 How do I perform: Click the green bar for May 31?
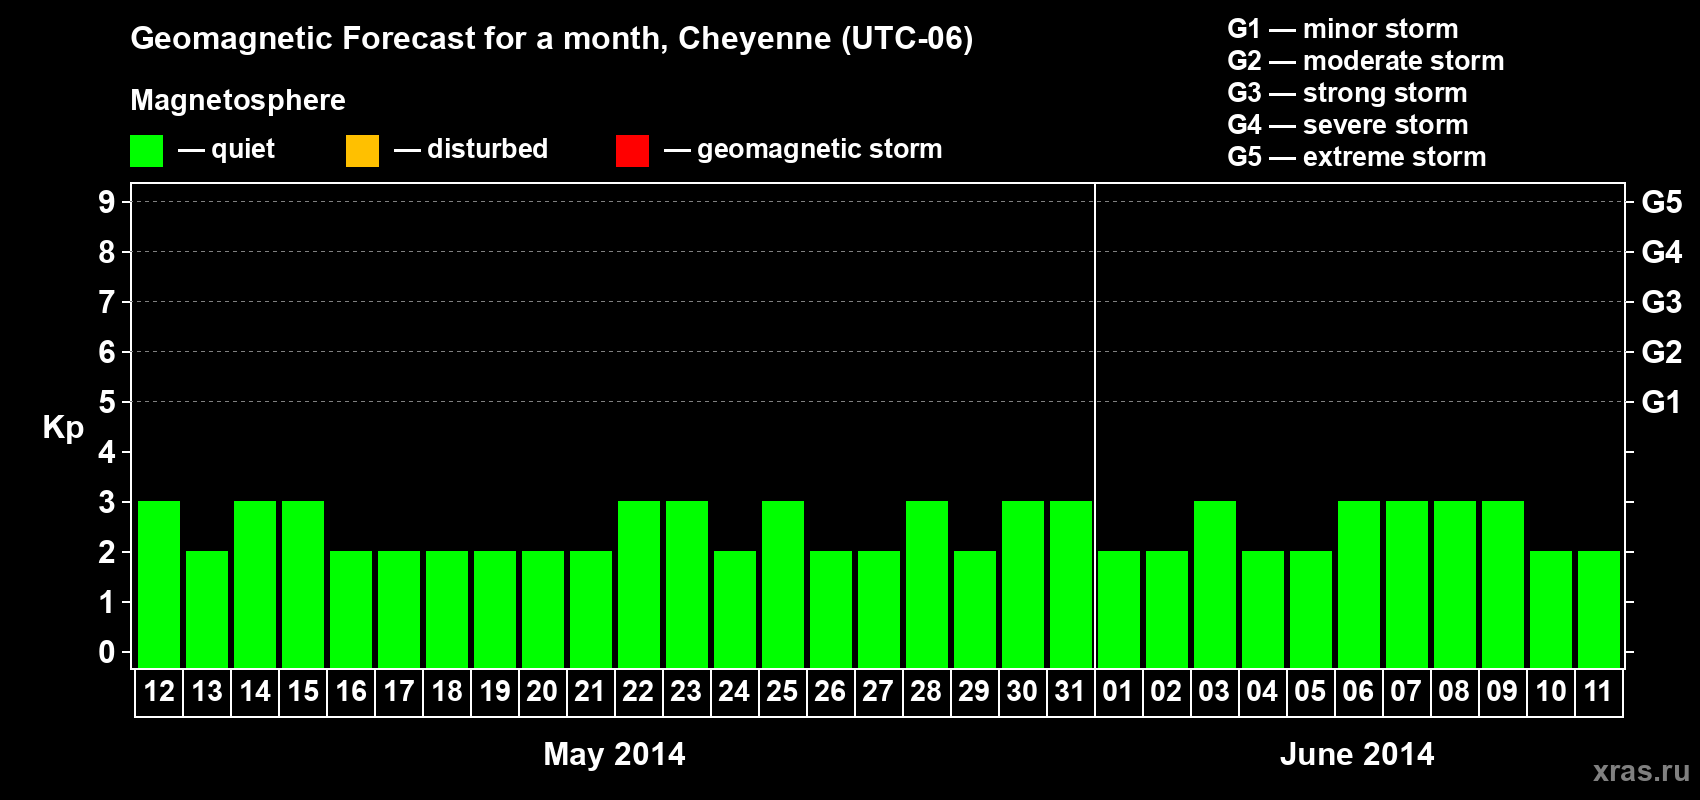pos(1071,584)
